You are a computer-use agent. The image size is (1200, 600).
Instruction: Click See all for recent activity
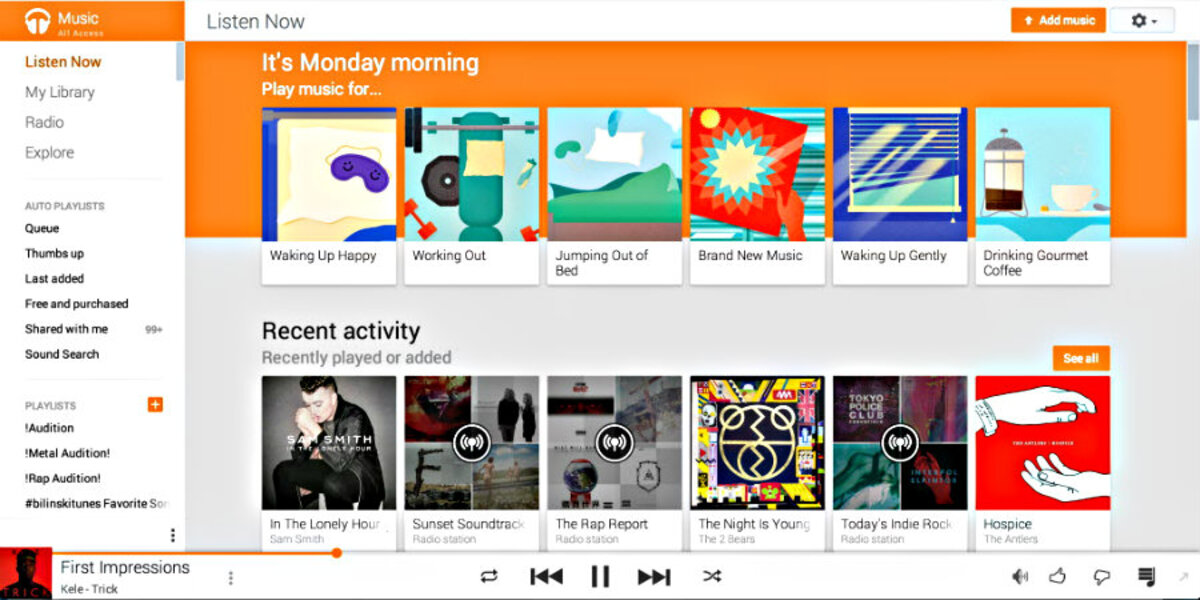pos(1081,358)
